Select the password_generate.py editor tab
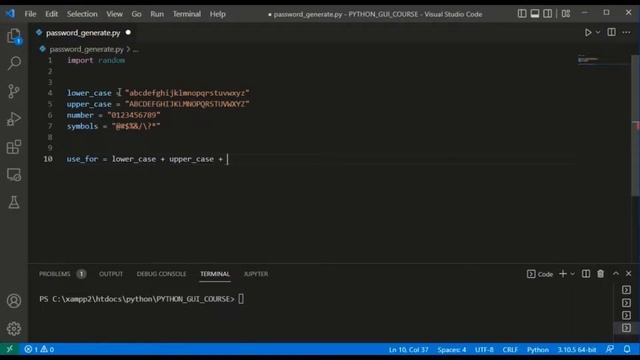Image resolution: width=640 pixels, height=360 pixels. tap(83, 33)
